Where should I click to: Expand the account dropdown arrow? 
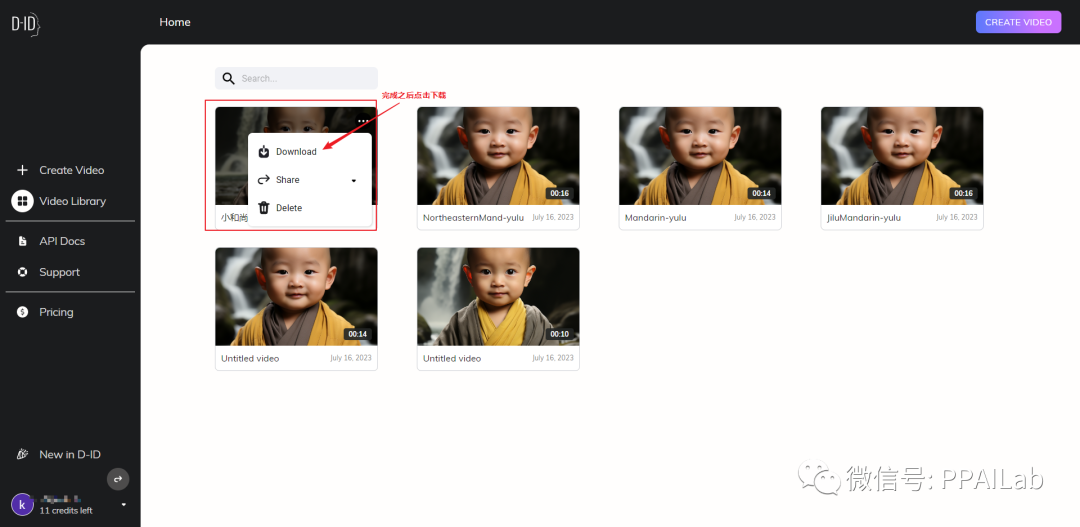124,504
